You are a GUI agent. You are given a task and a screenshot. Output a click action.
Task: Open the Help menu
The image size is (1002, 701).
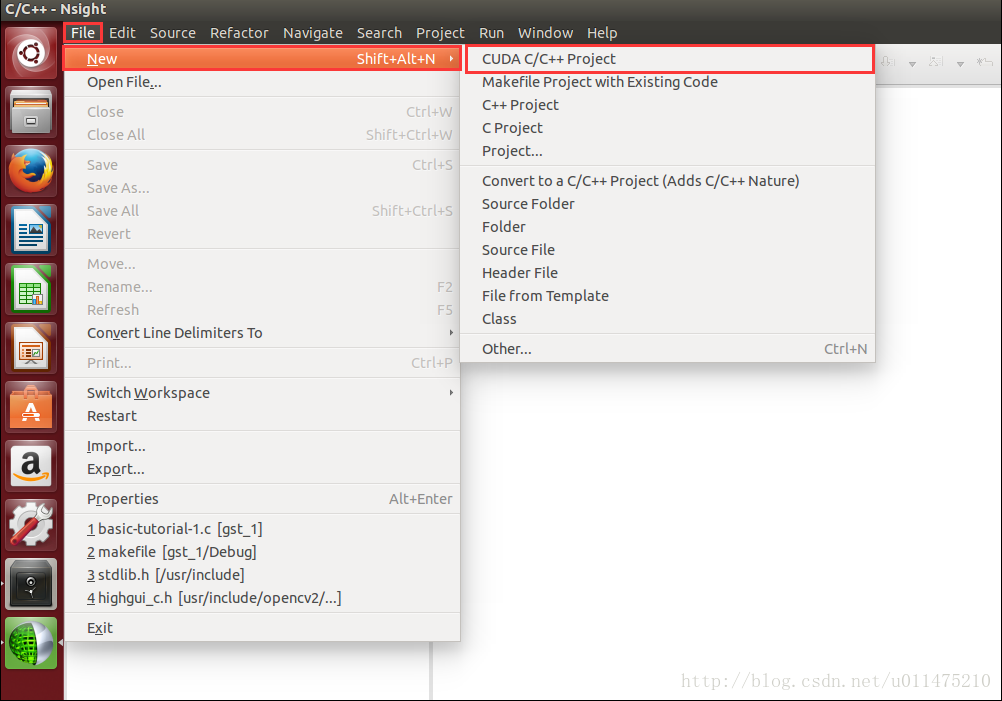602,33
